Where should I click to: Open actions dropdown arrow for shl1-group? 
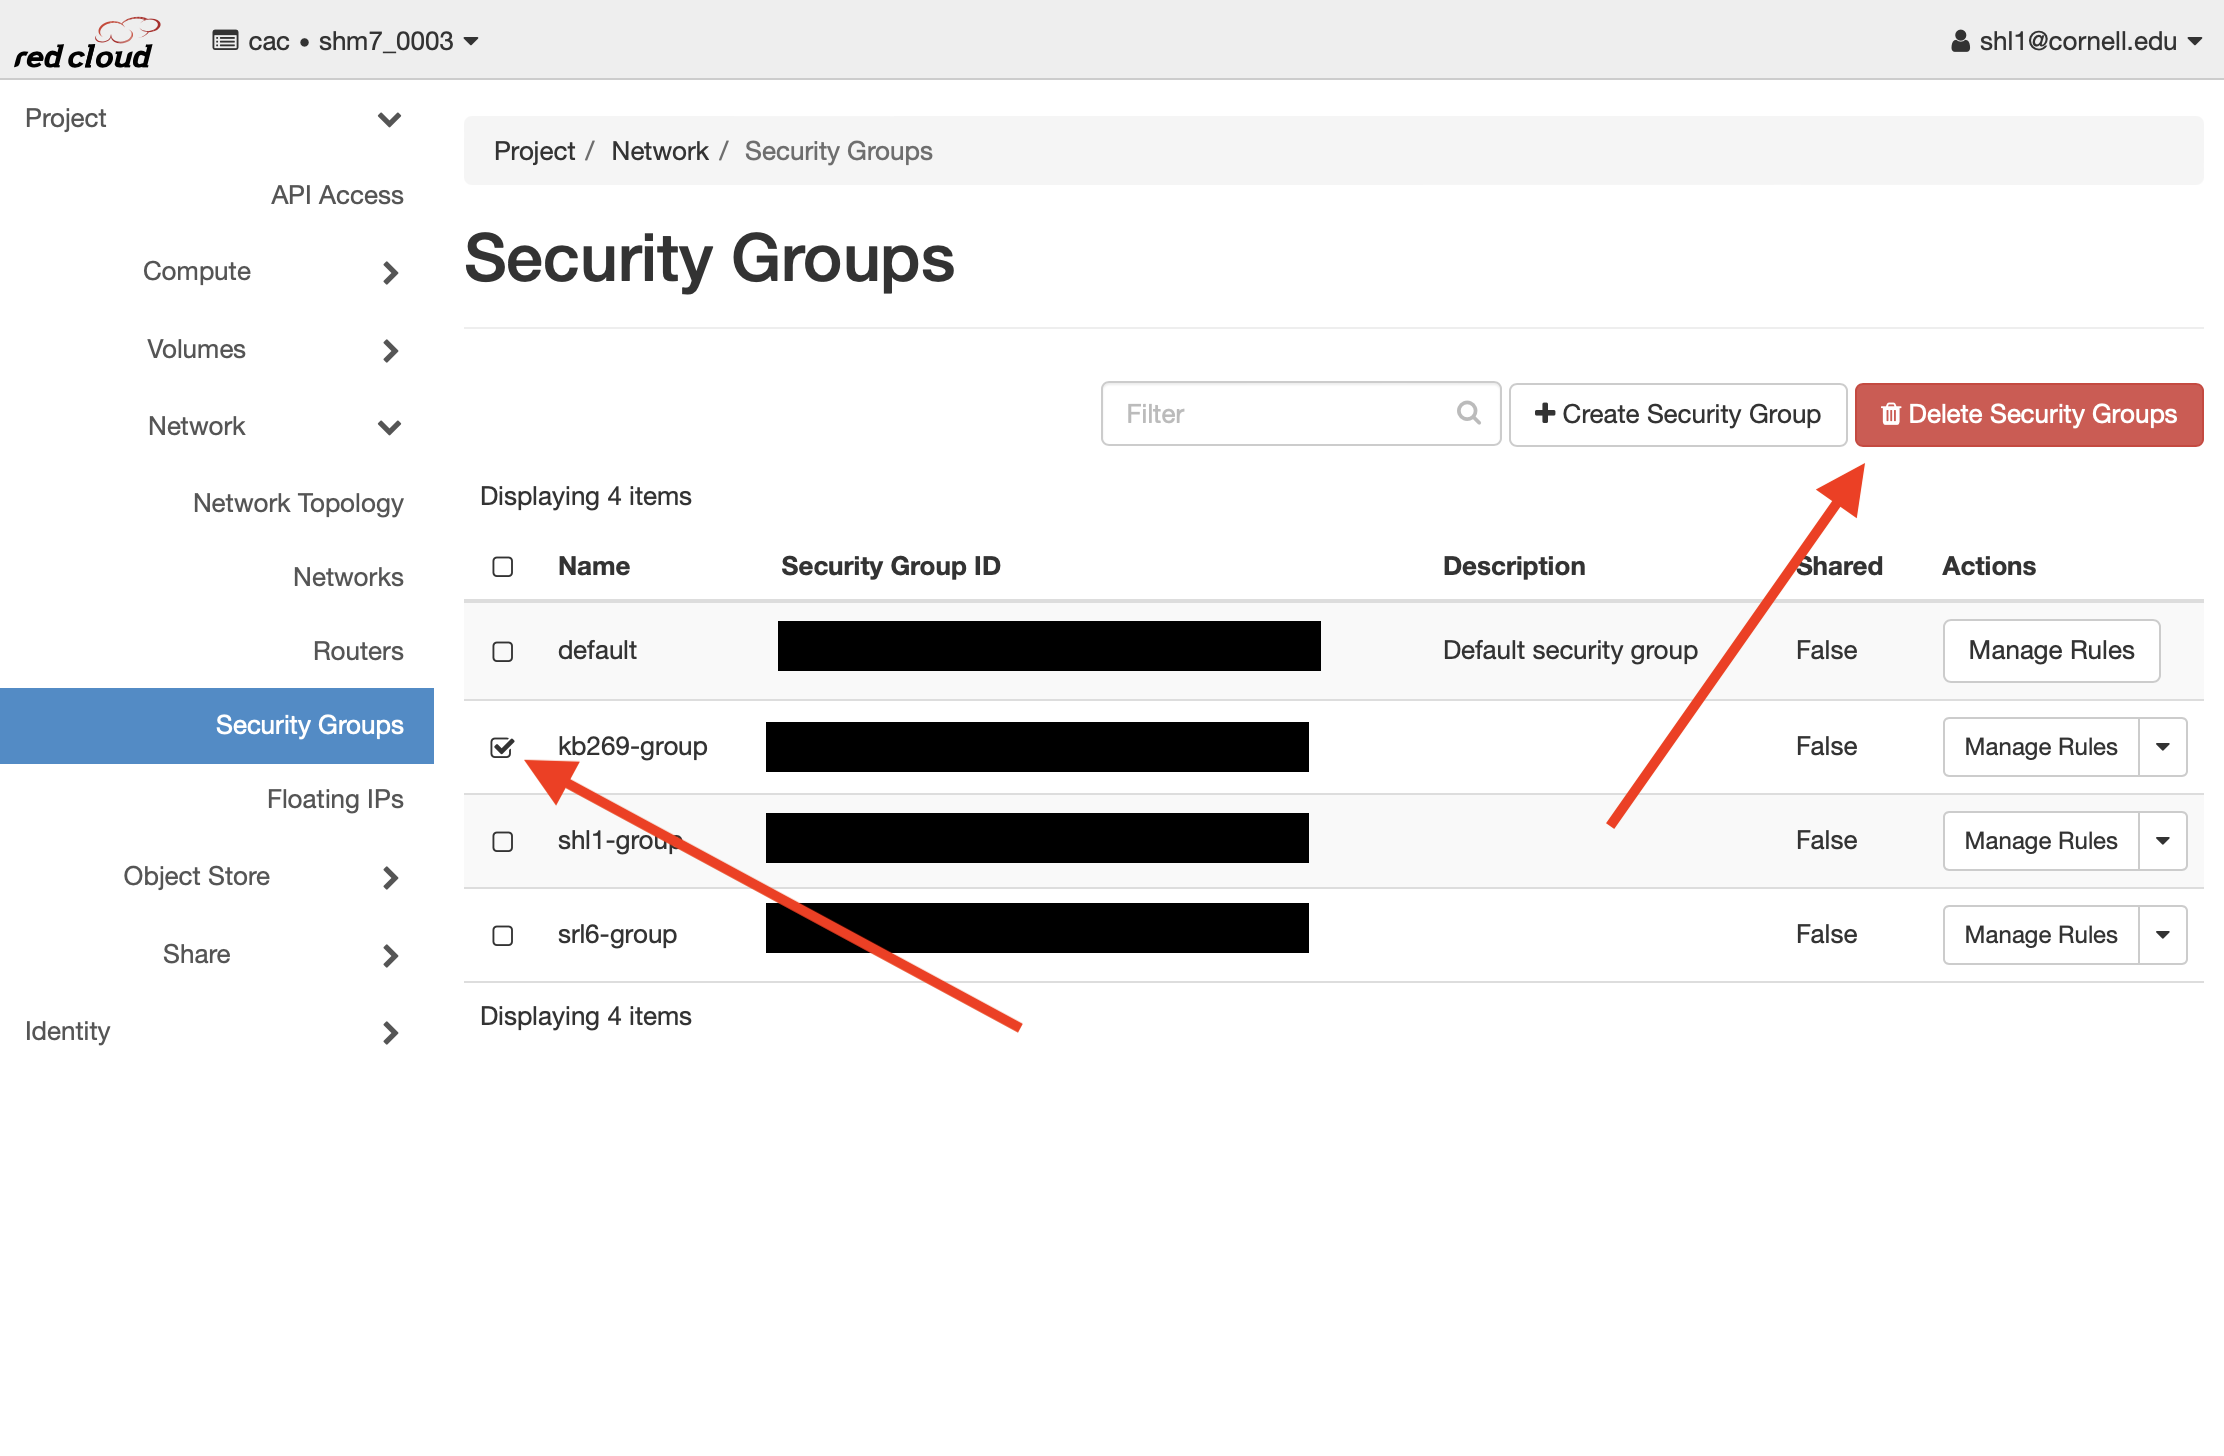[x=2163, y=841]
